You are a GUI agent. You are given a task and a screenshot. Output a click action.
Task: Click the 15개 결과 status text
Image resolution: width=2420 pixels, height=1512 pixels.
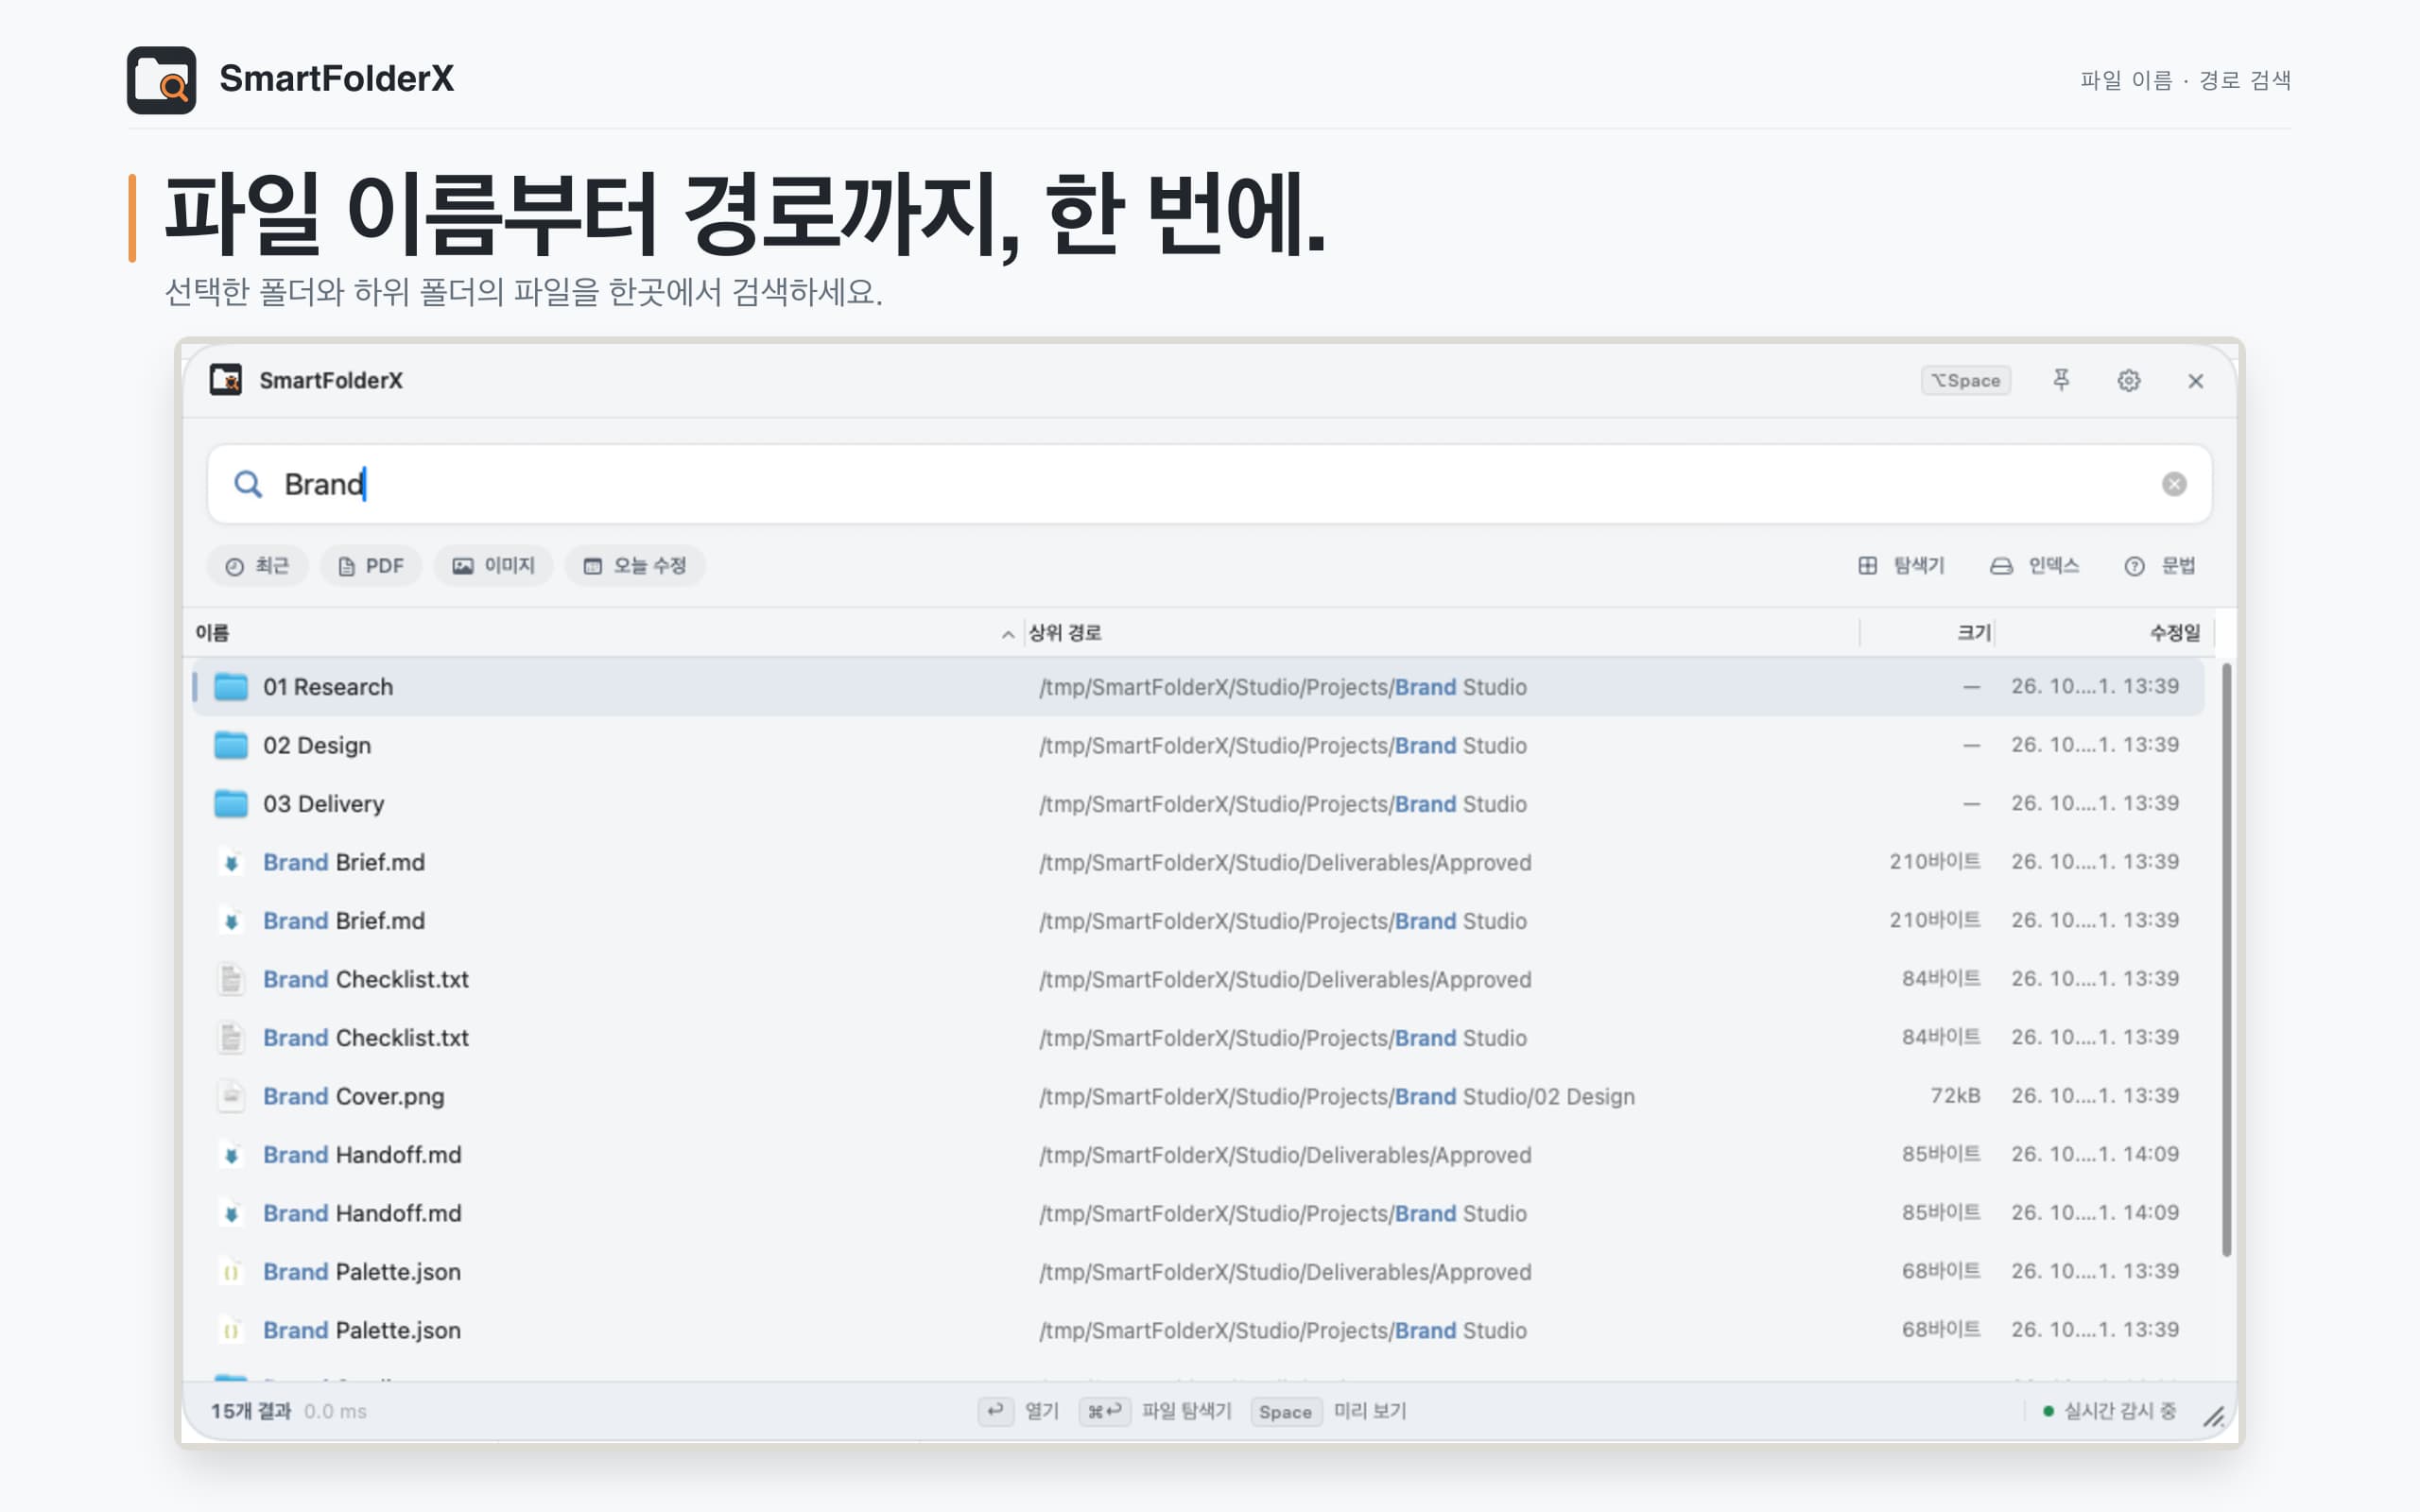click(x=250, y=1411)
